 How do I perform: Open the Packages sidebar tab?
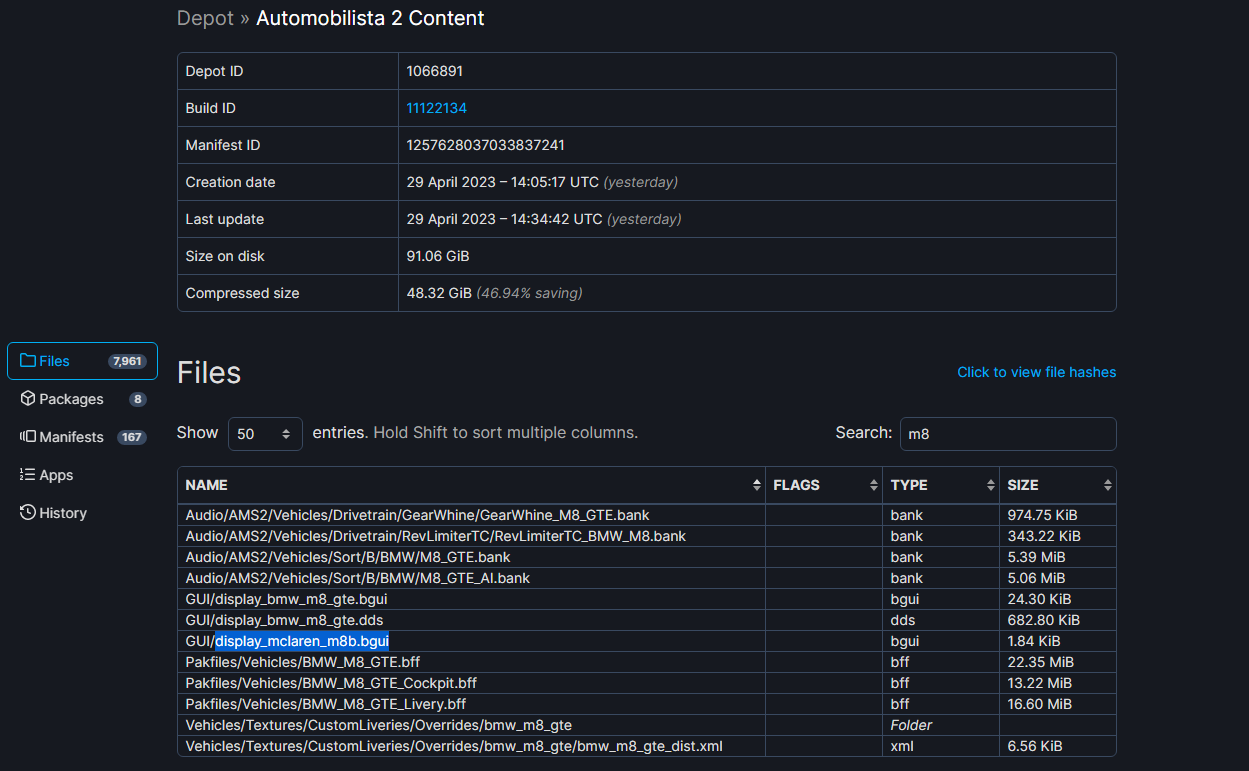point(82,399)
